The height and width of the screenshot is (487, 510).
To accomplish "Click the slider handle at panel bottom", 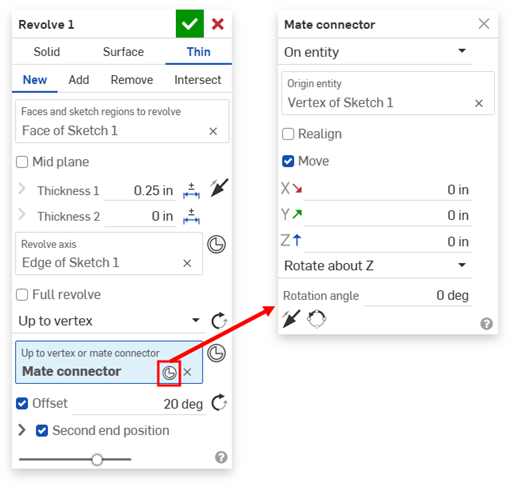I will pyautogui.click(x=97, y=459).
